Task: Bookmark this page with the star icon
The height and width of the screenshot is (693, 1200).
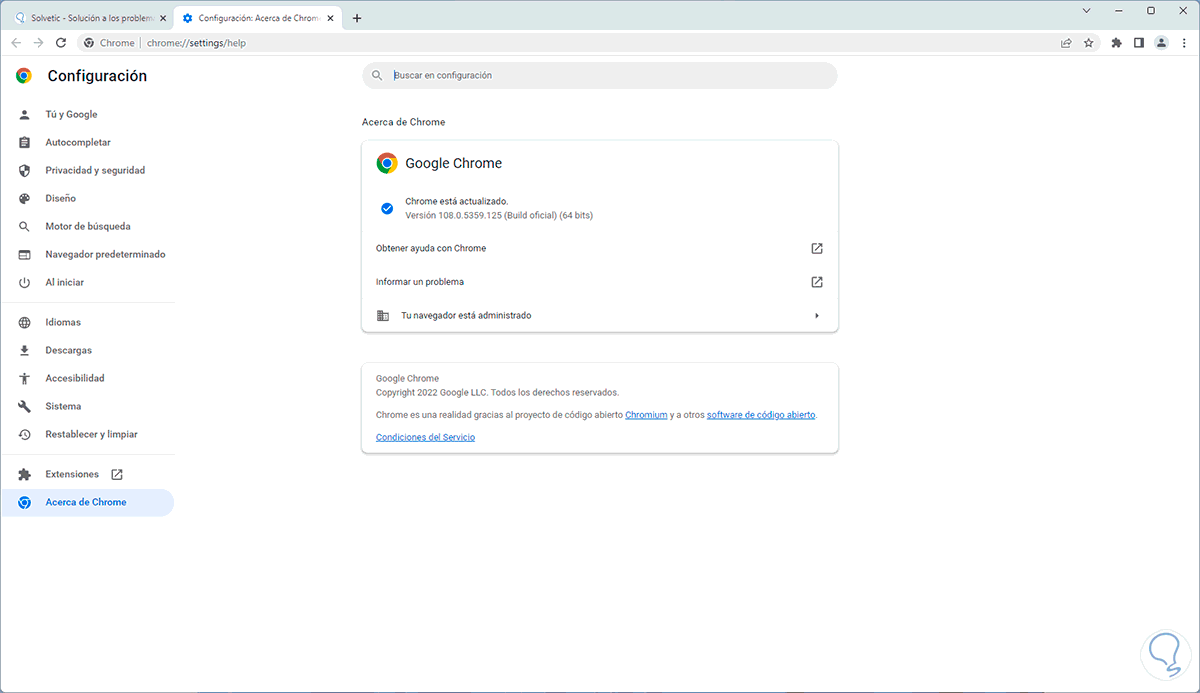Action: 1089,43
